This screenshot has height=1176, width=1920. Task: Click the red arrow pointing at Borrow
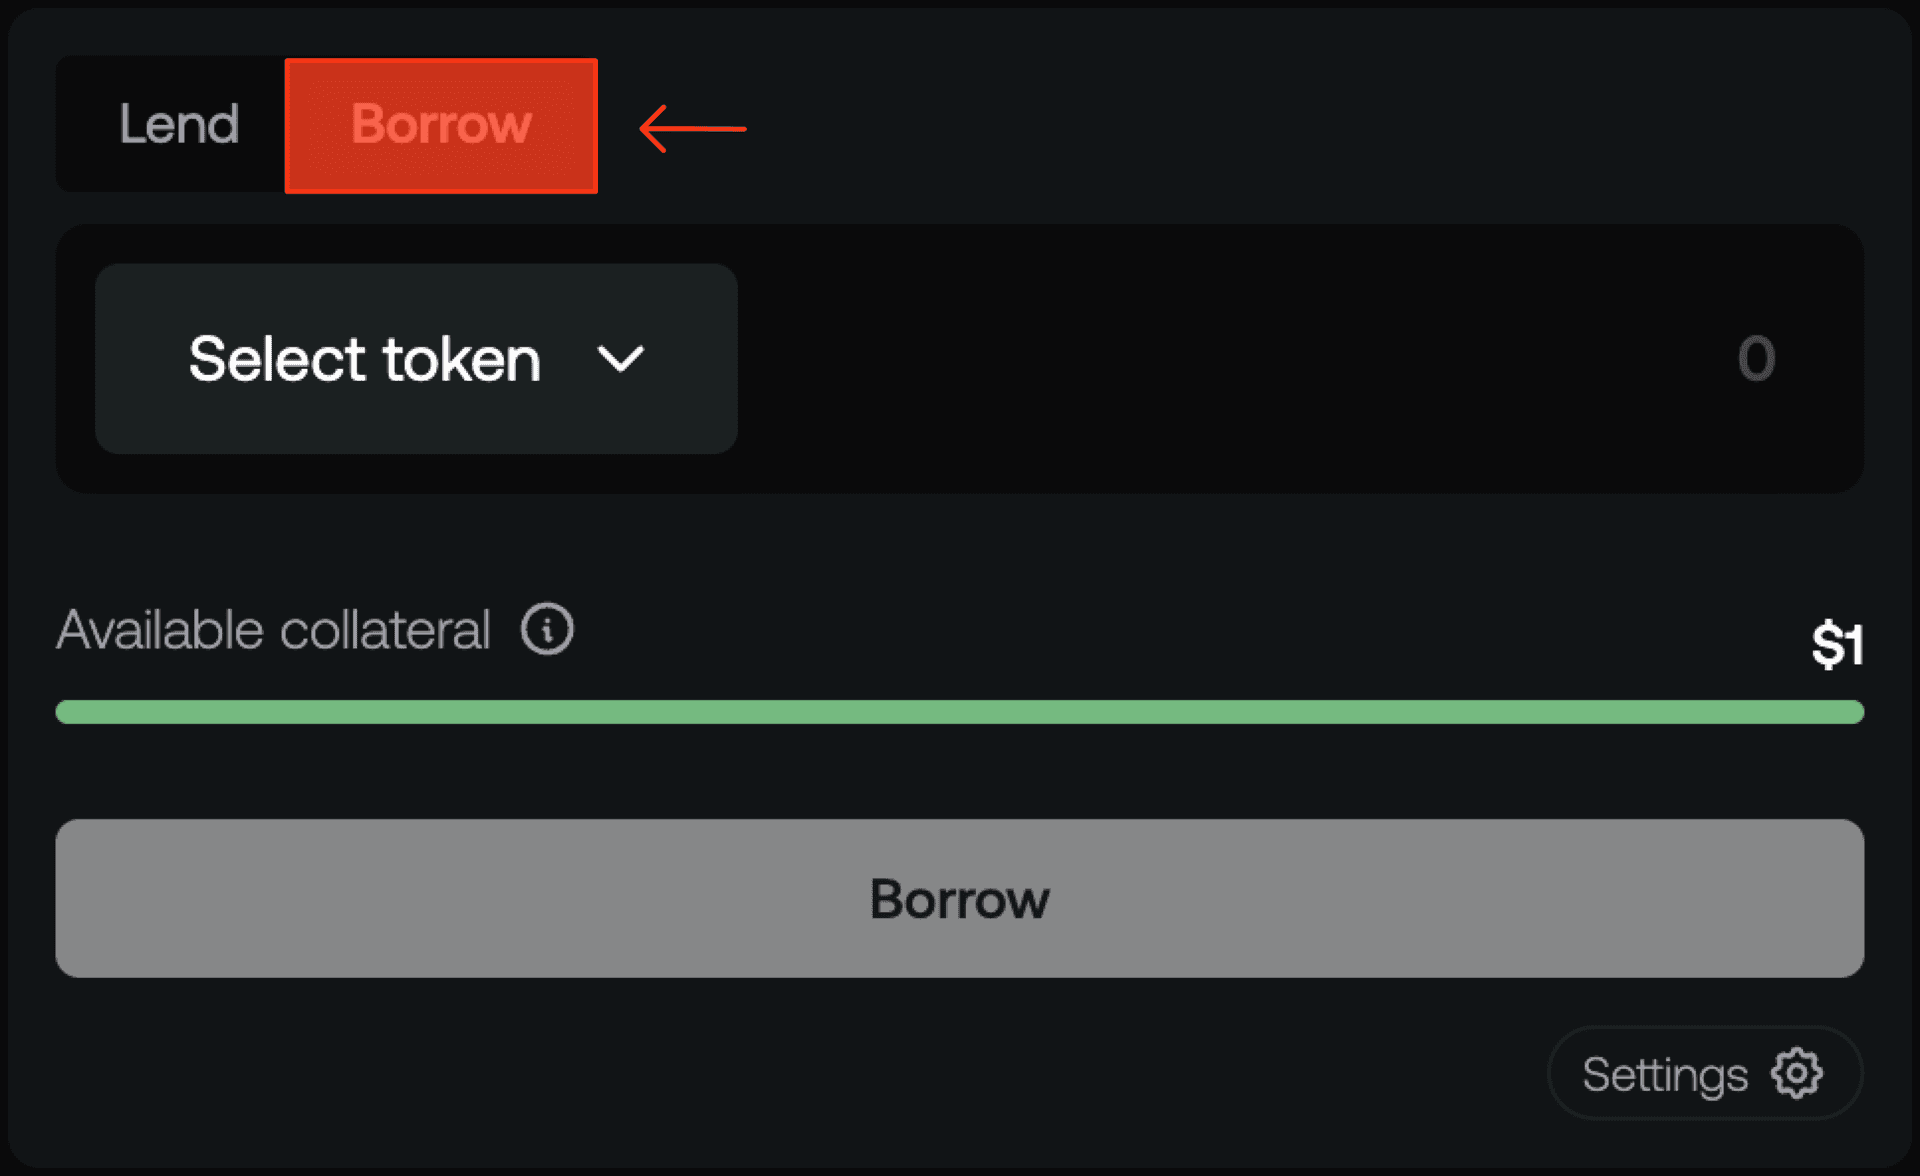[692, 128]
